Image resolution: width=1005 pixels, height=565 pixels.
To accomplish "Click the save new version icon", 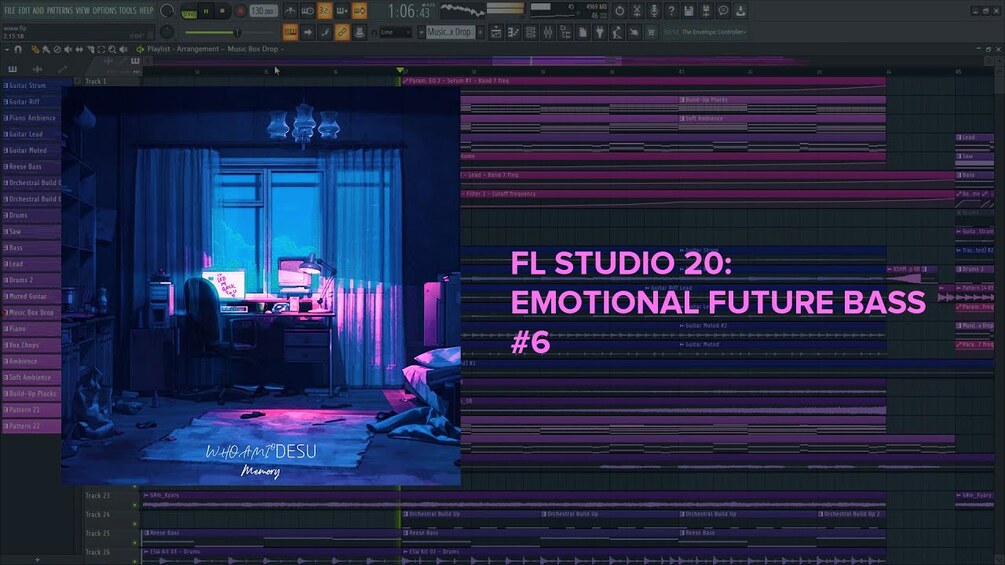I will [706, 11].
